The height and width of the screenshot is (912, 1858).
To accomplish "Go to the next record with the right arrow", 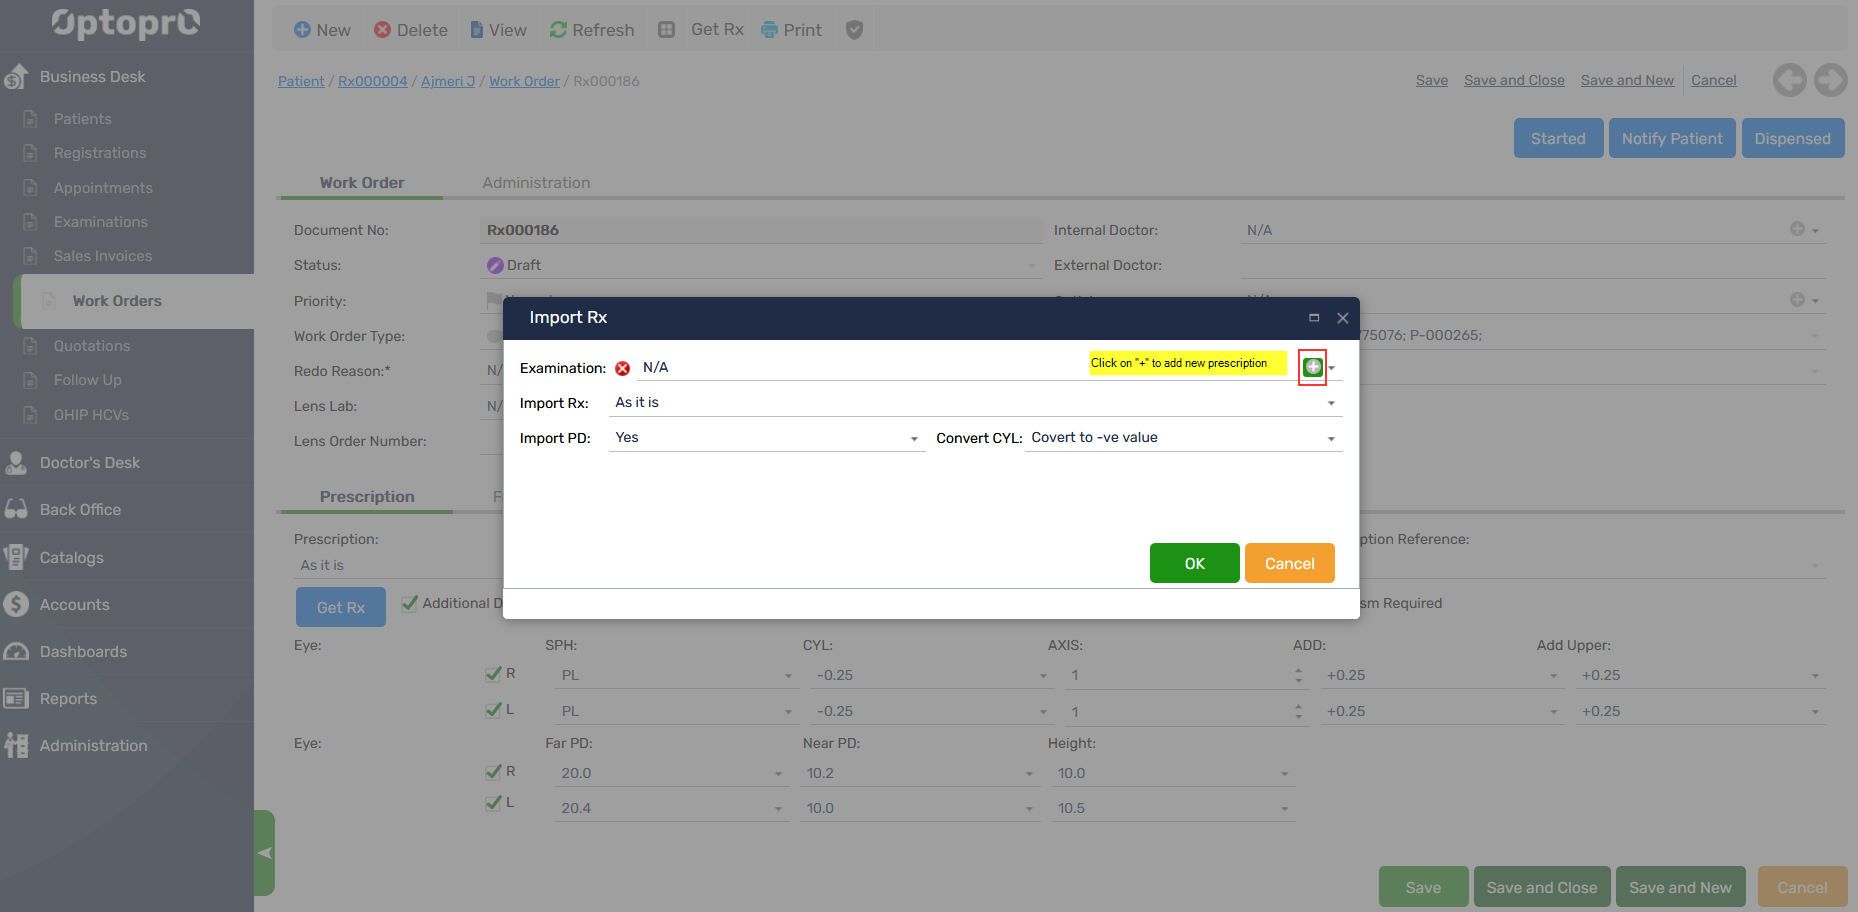I will (1831, 80).
